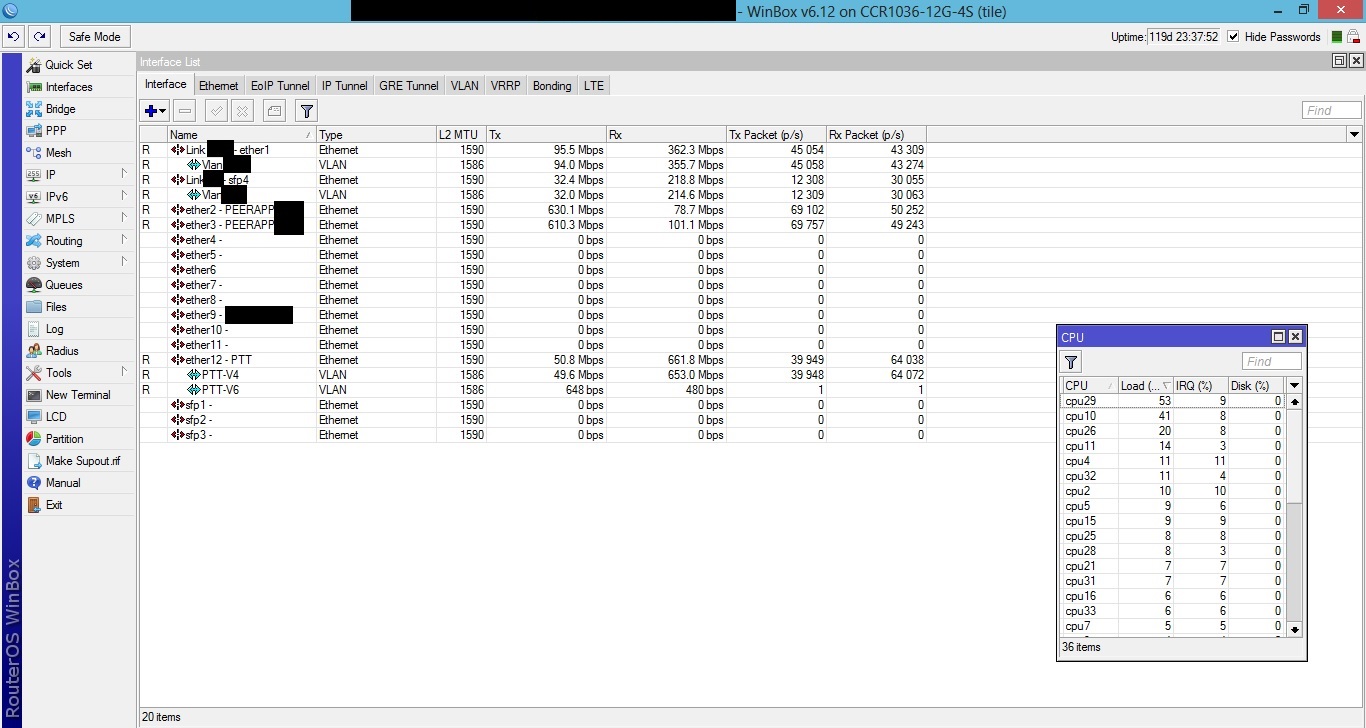The height and width of the screenshot is (728, 1366).
Task: Maximize the Interface List panel
Action: (x=1339, y=61)
